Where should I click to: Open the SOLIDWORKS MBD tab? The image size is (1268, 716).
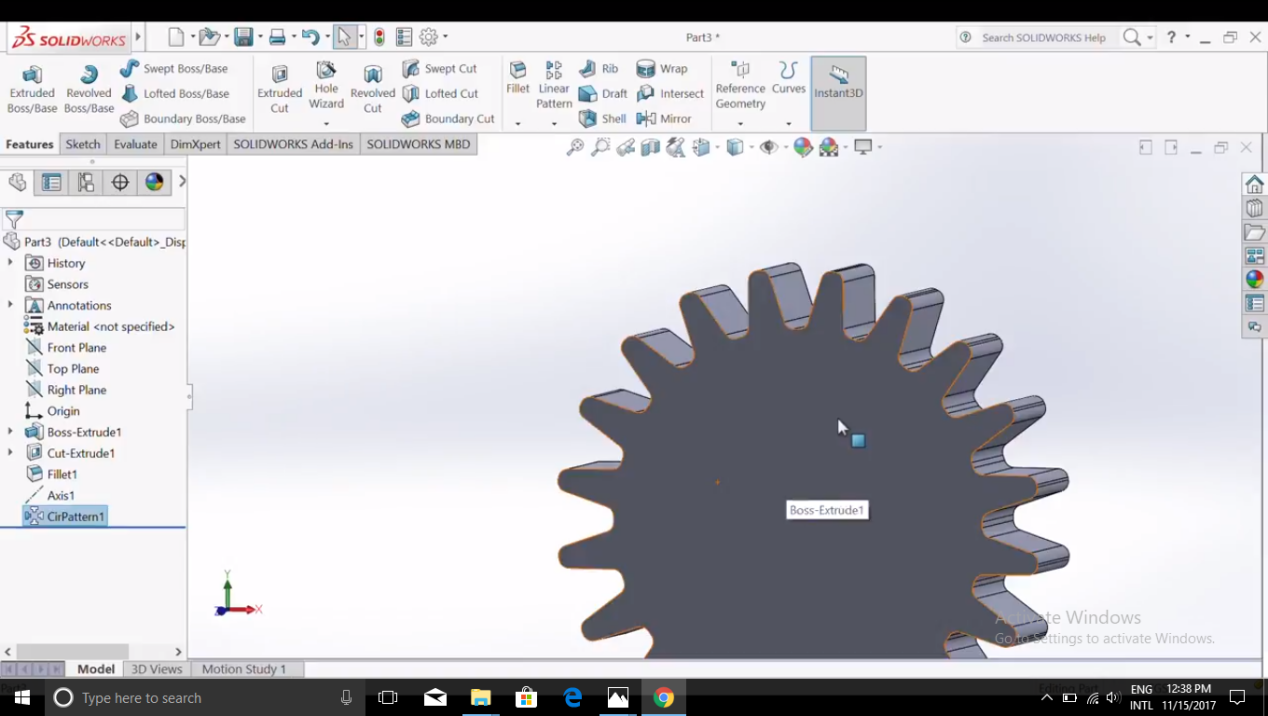point(418,144)
